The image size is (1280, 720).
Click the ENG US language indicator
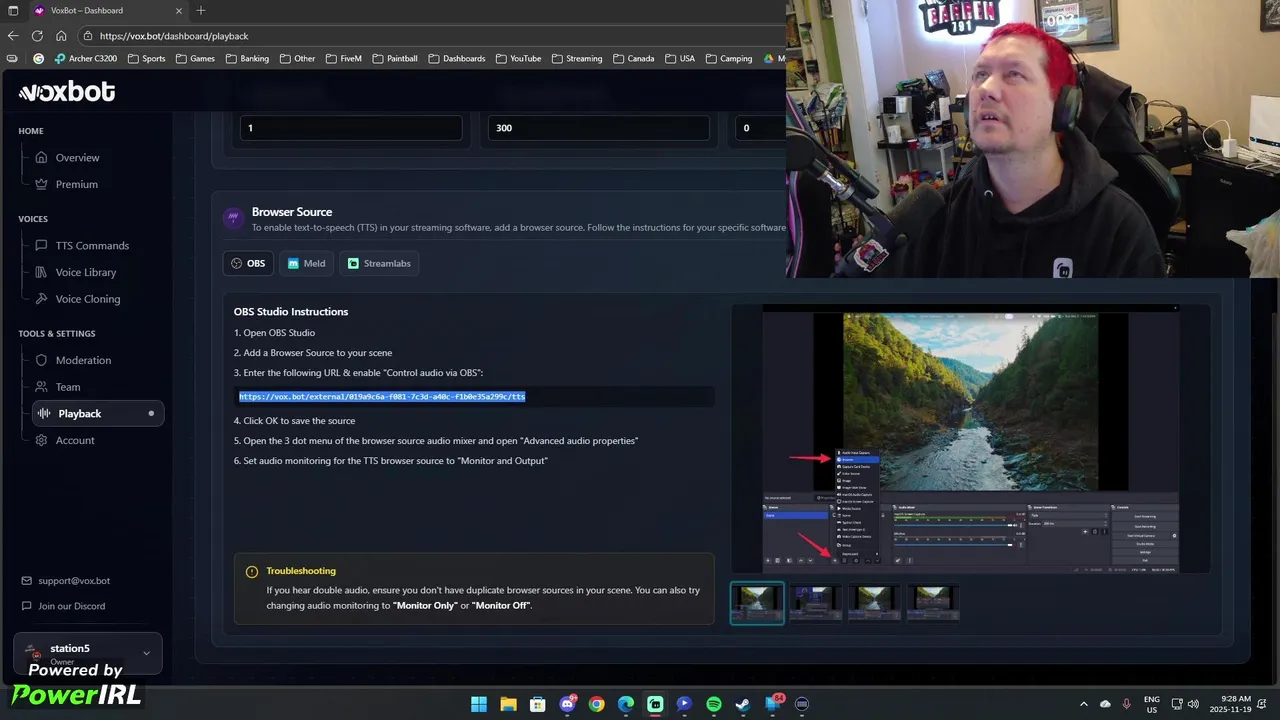[x=1152, y=704]
